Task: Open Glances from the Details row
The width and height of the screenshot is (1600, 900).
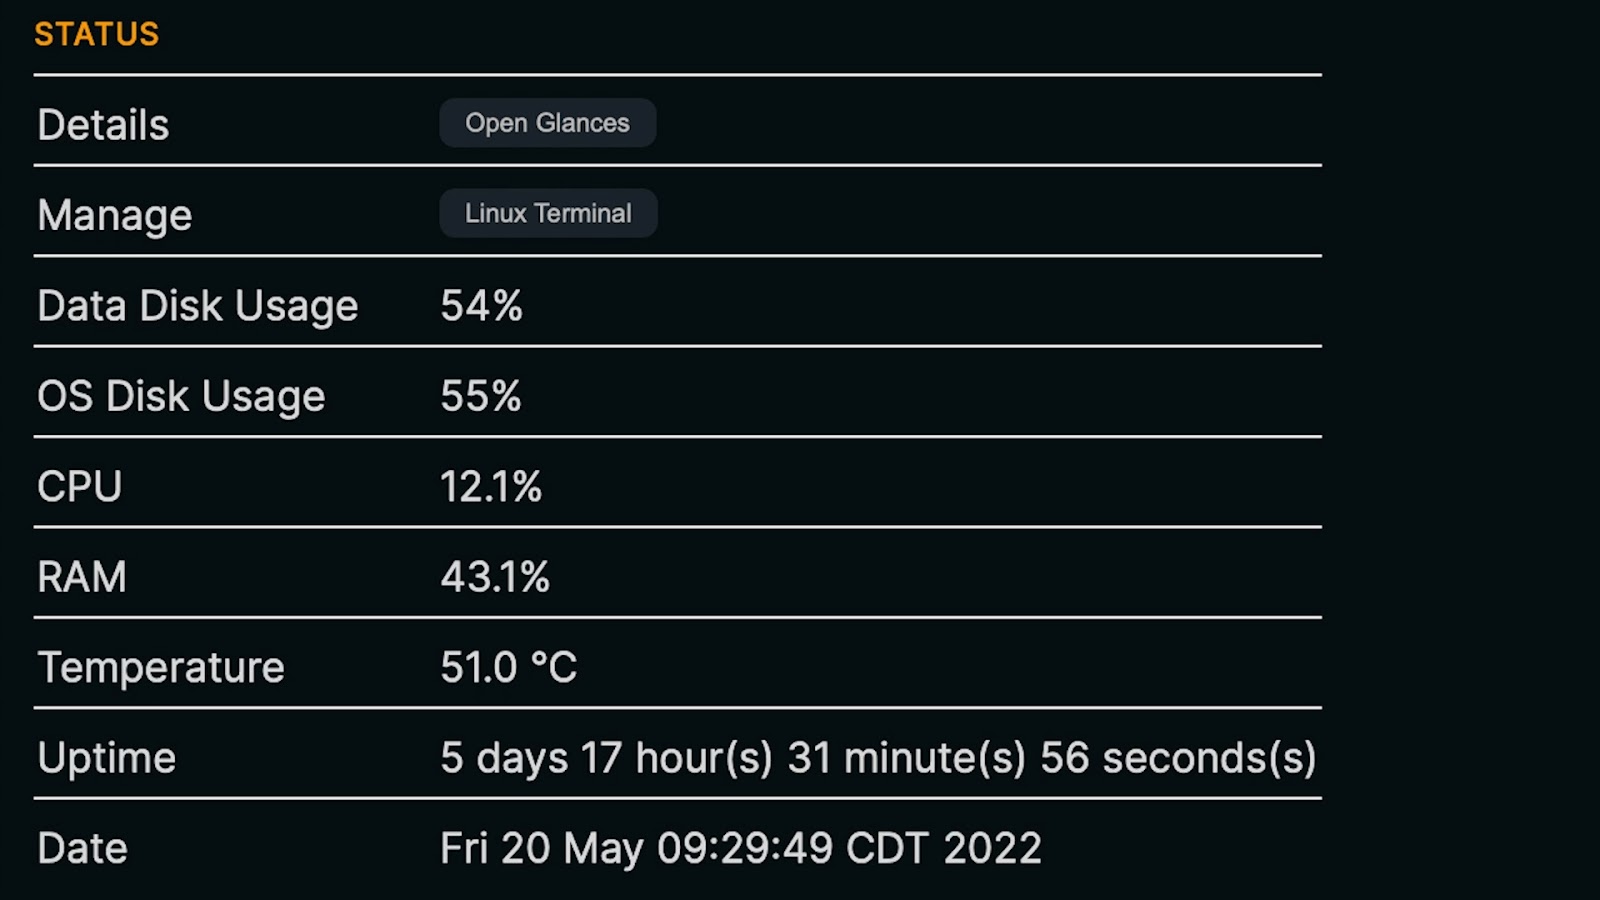Action: (x=548, y=123)
